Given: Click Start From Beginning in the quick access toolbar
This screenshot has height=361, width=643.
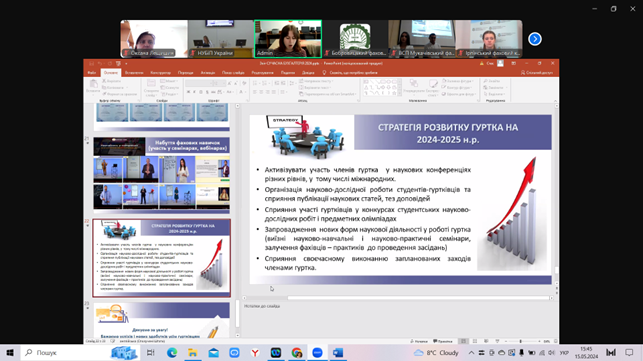Looking at the screenshot, I should pyautogui.click(x=118, y=64).
